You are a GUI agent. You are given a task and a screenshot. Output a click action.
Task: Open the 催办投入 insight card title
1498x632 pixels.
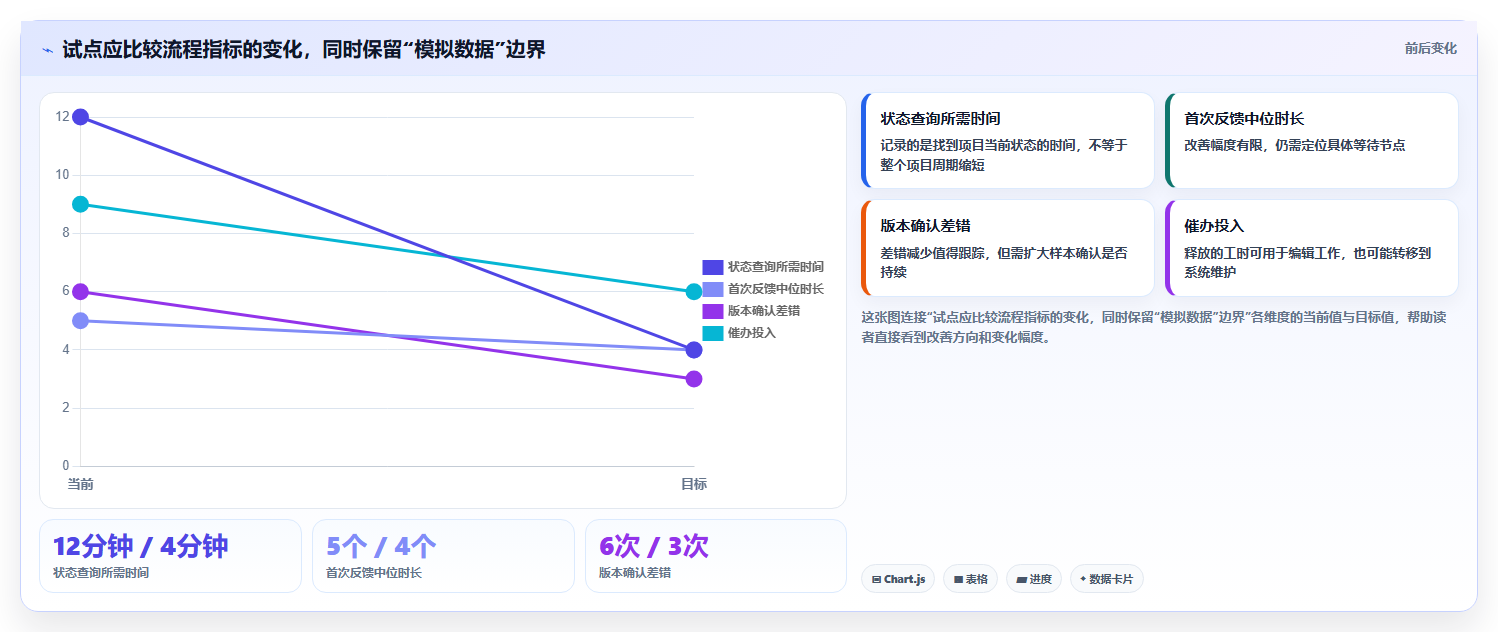tap(1214, 226)
